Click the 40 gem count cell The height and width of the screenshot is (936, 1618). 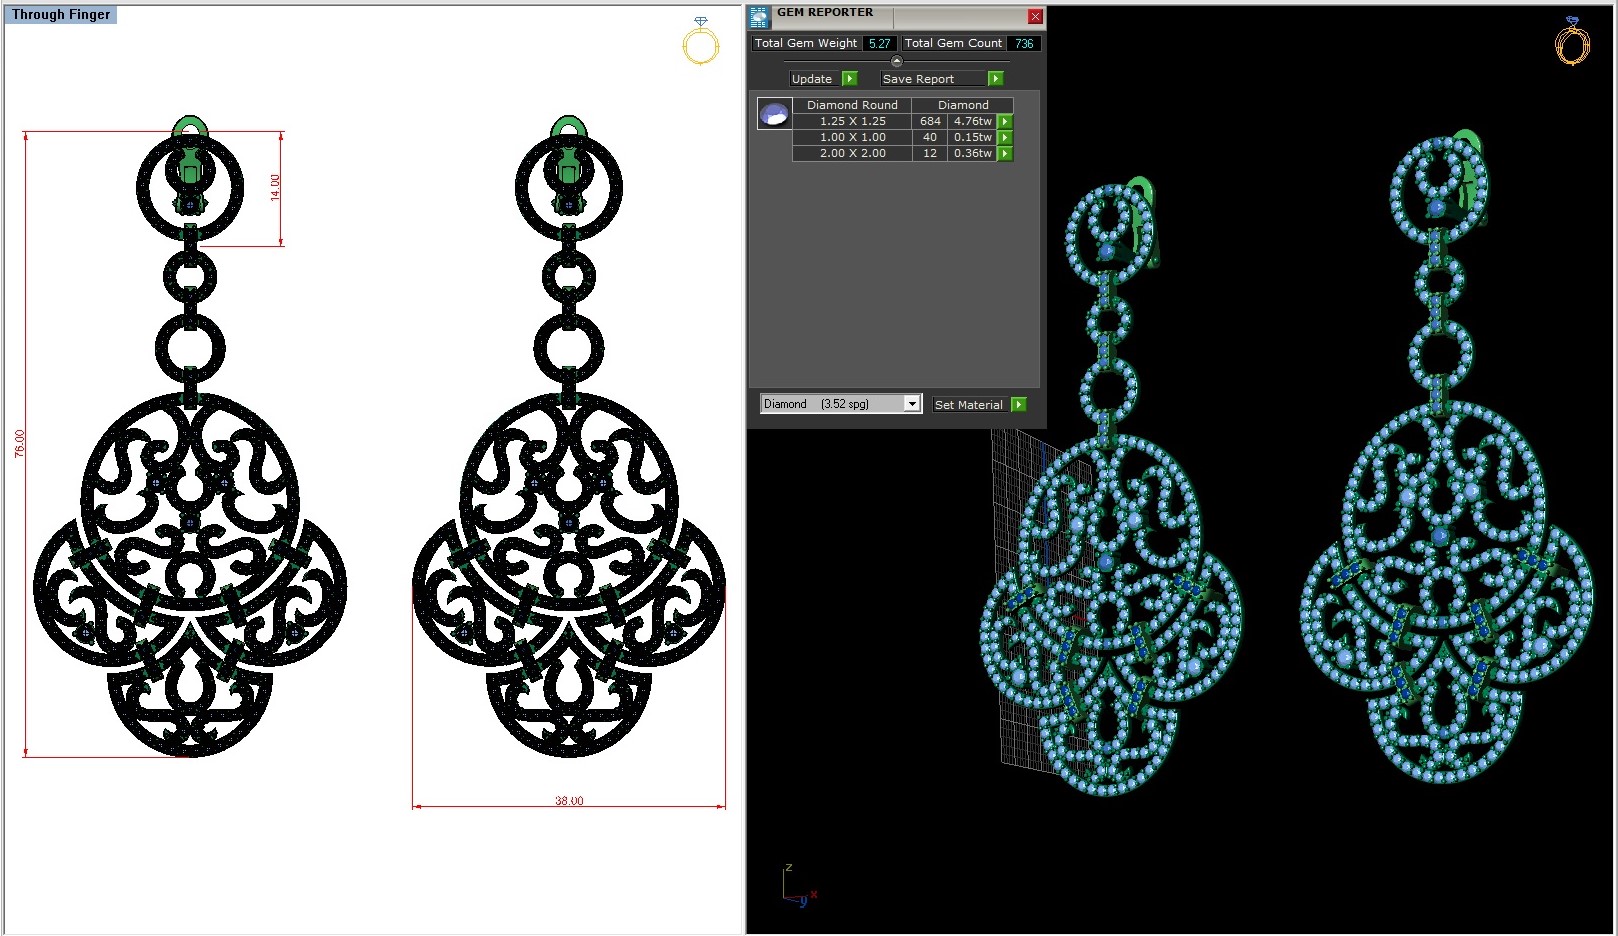click(x=930, y=137)
